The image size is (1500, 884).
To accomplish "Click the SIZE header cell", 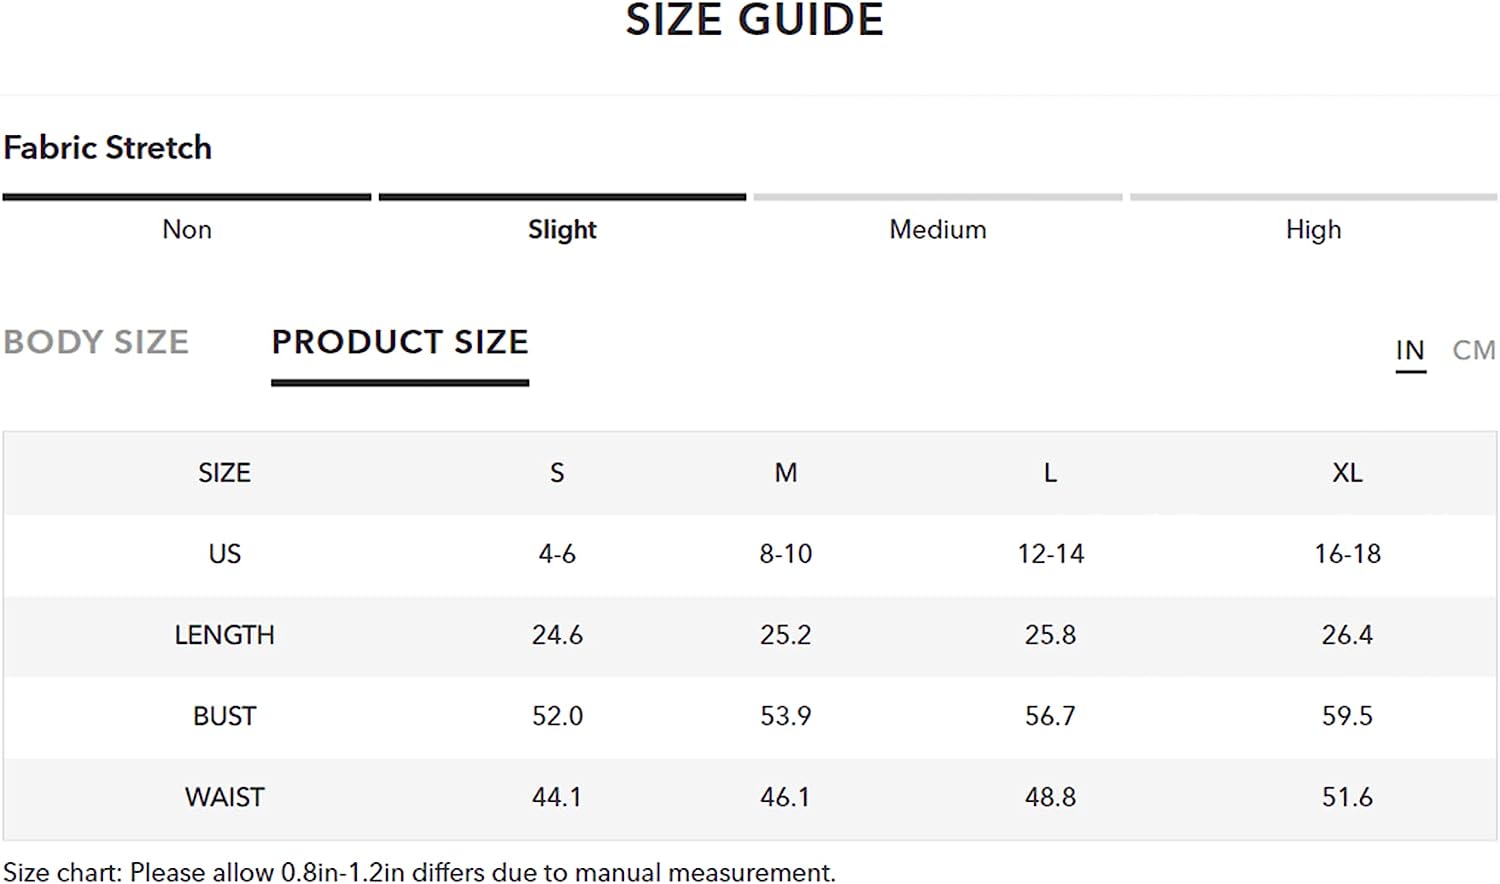I will tap(224, 473).
